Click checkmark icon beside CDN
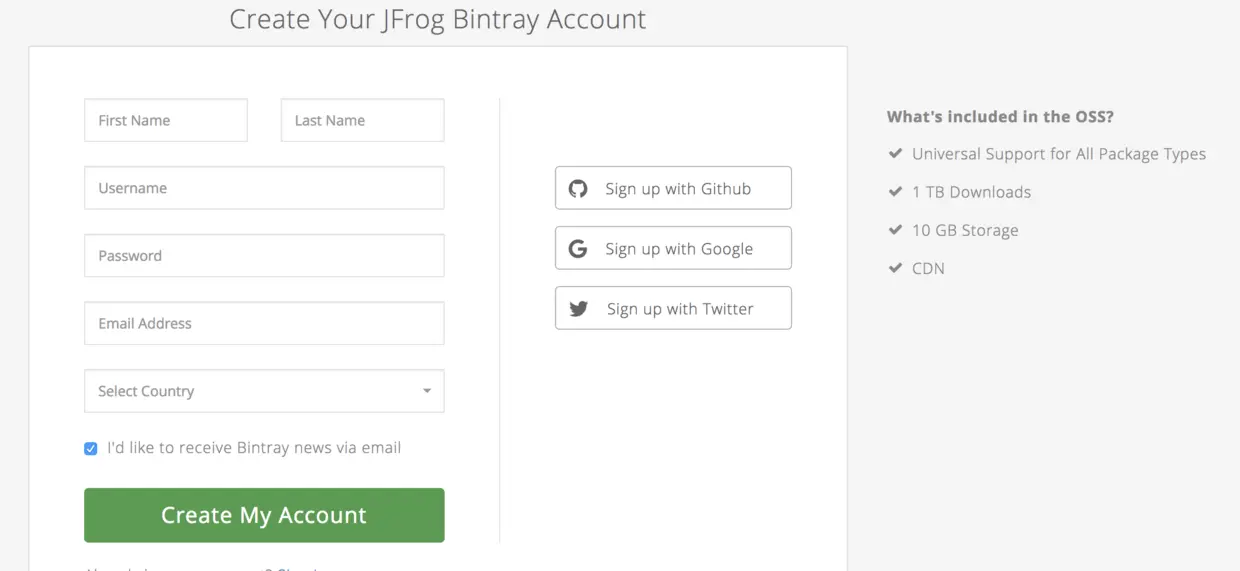The width and height of the screenshot is (1240, 571). click(x=895, y=268)
